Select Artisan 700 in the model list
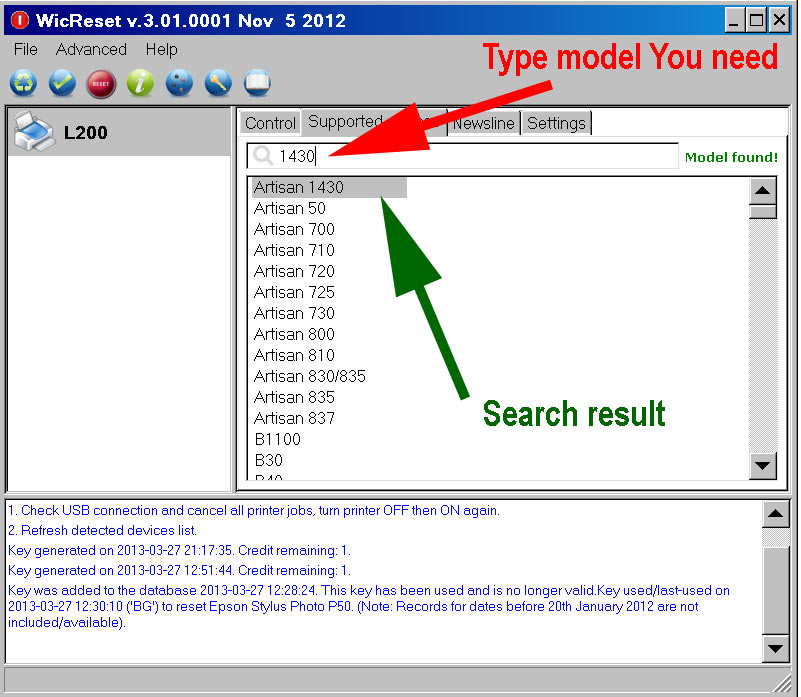This screenshot has width=801, height=697. [x=294, y=229]
